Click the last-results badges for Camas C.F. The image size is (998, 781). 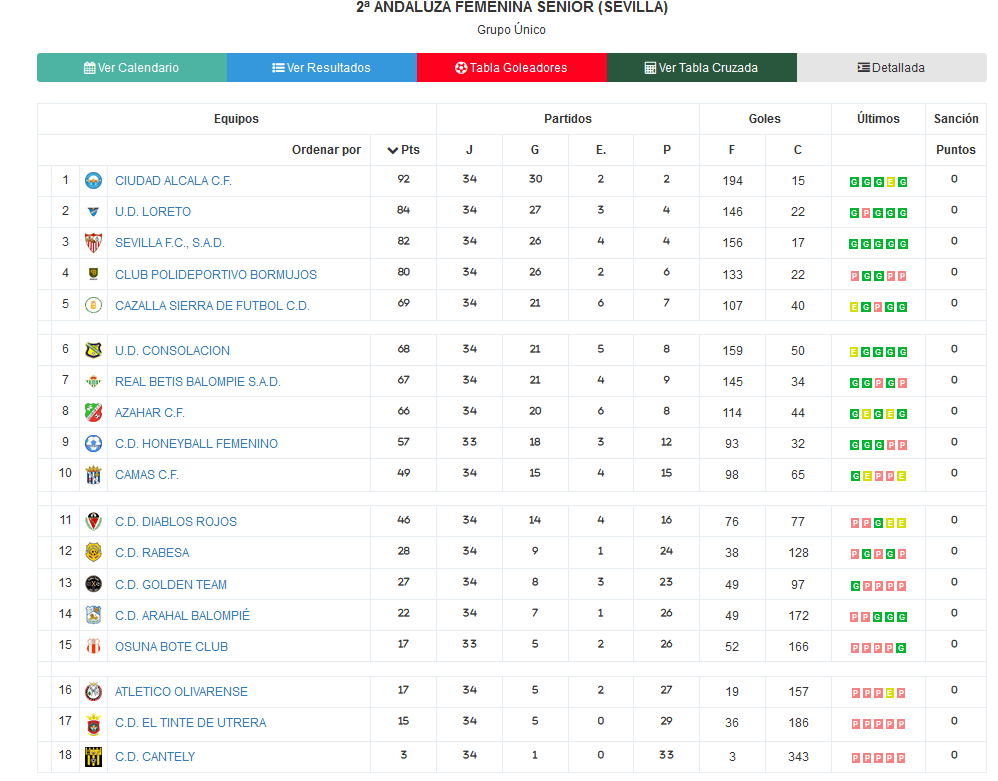(x=878, y=476)
